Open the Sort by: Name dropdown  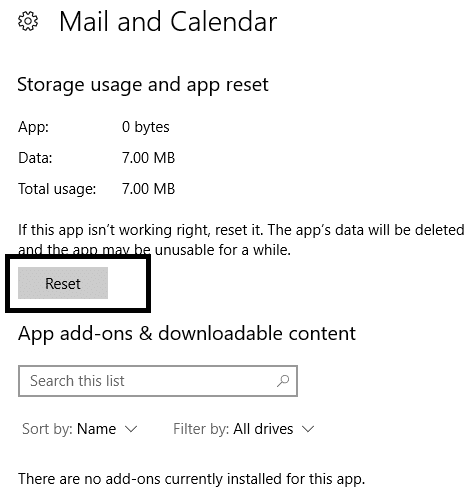80,429
